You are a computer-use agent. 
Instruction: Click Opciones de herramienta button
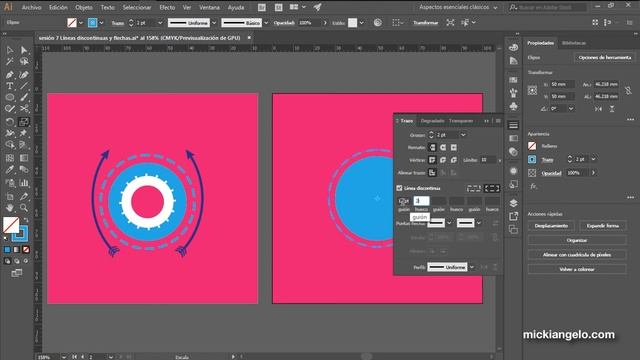pos(604,58)
